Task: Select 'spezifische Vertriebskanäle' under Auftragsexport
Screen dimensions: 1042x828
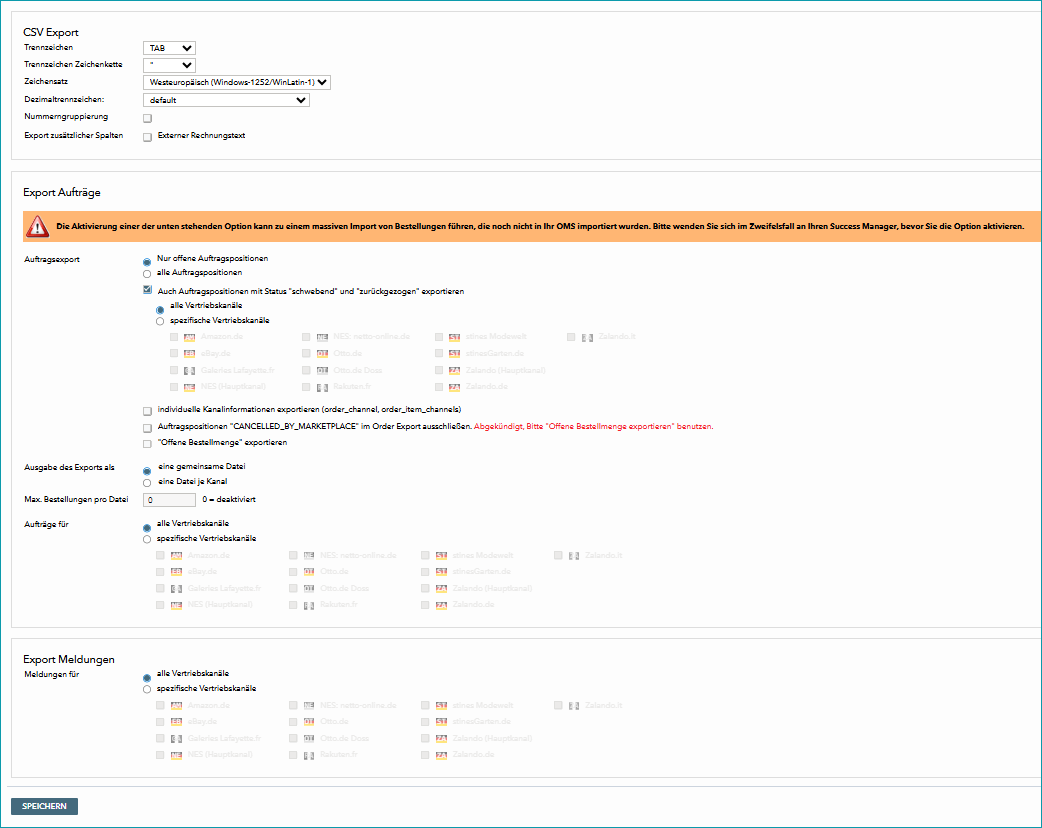Action: (160, 322)
